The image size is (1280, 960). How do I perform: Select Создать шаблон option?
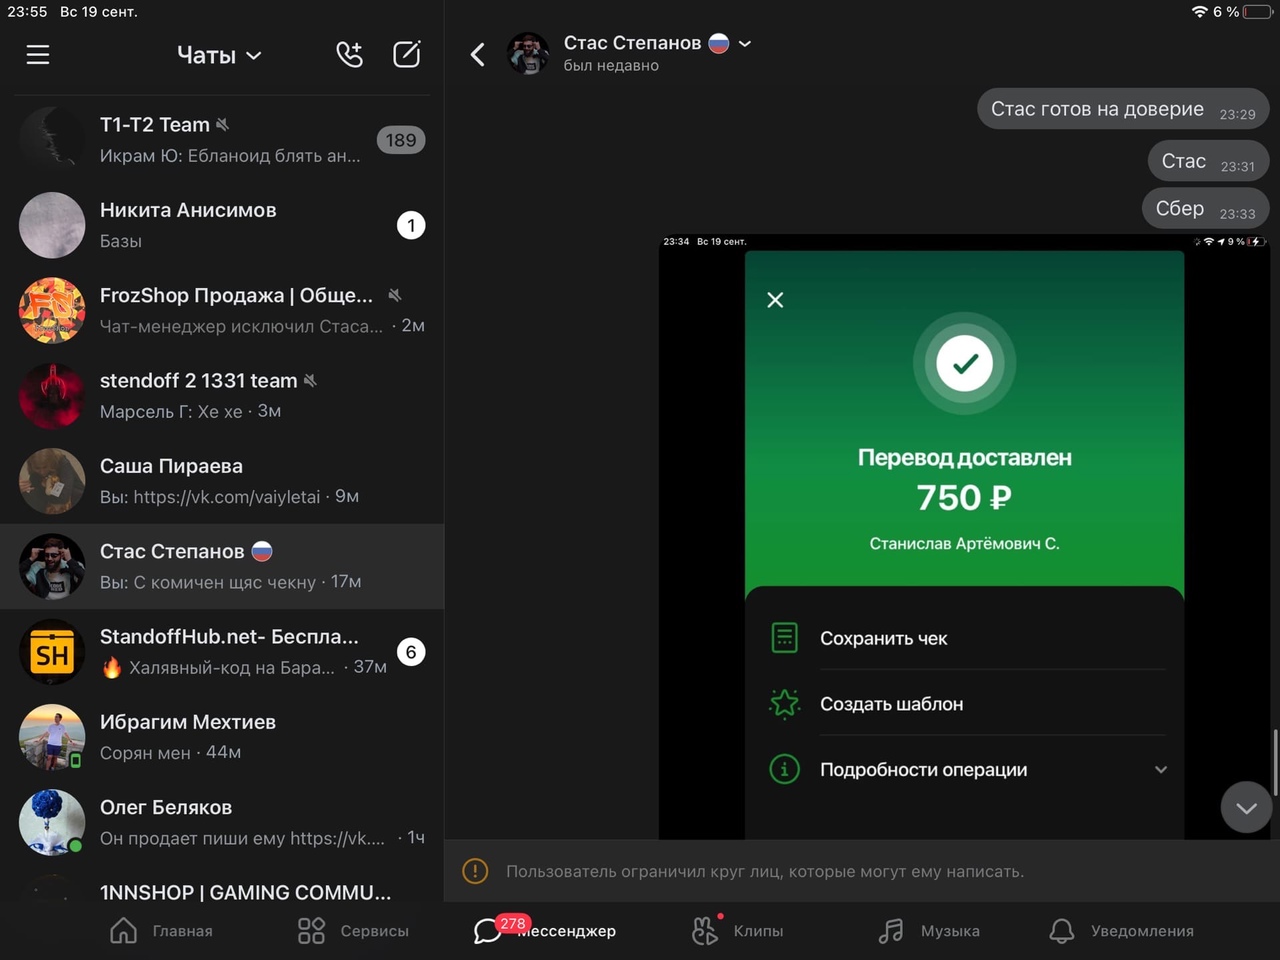891,704
